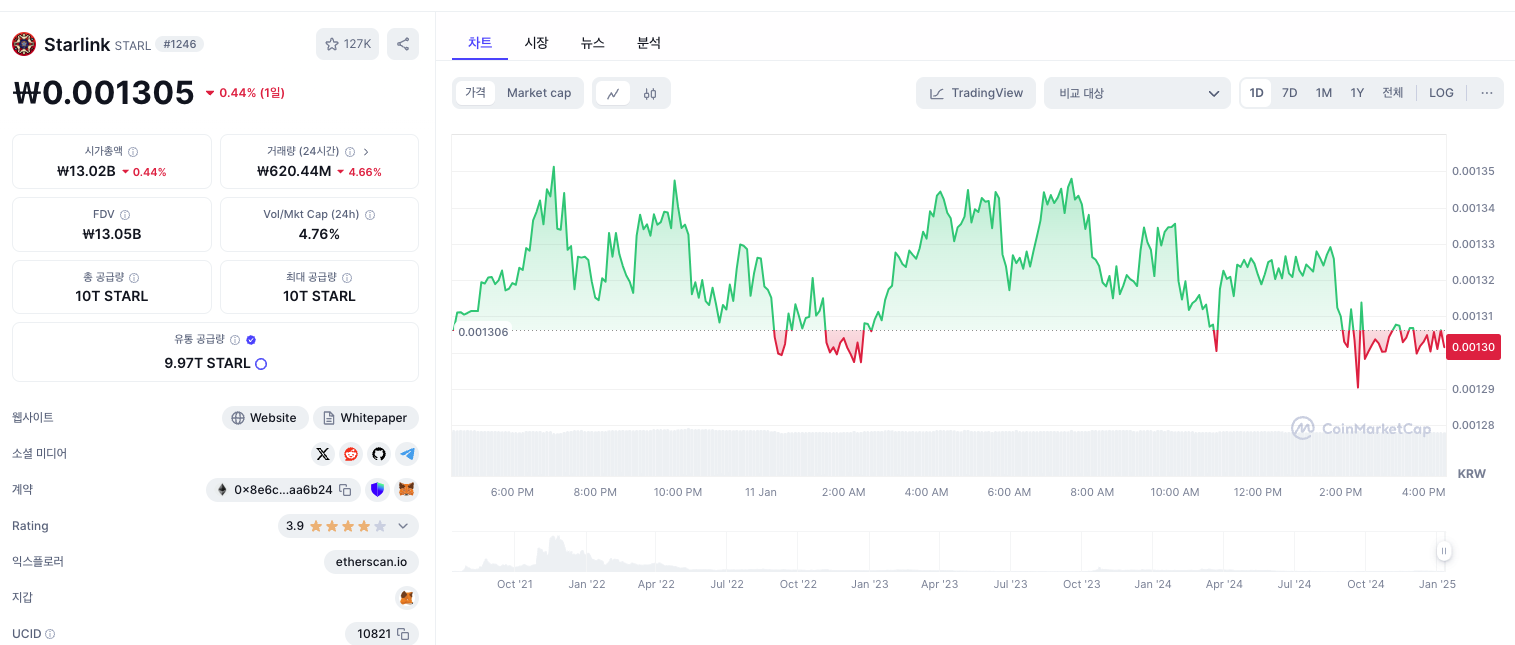Click the ₩0.001305 price value
Screen dimensions: 1515x645
[x=104, y=92]
